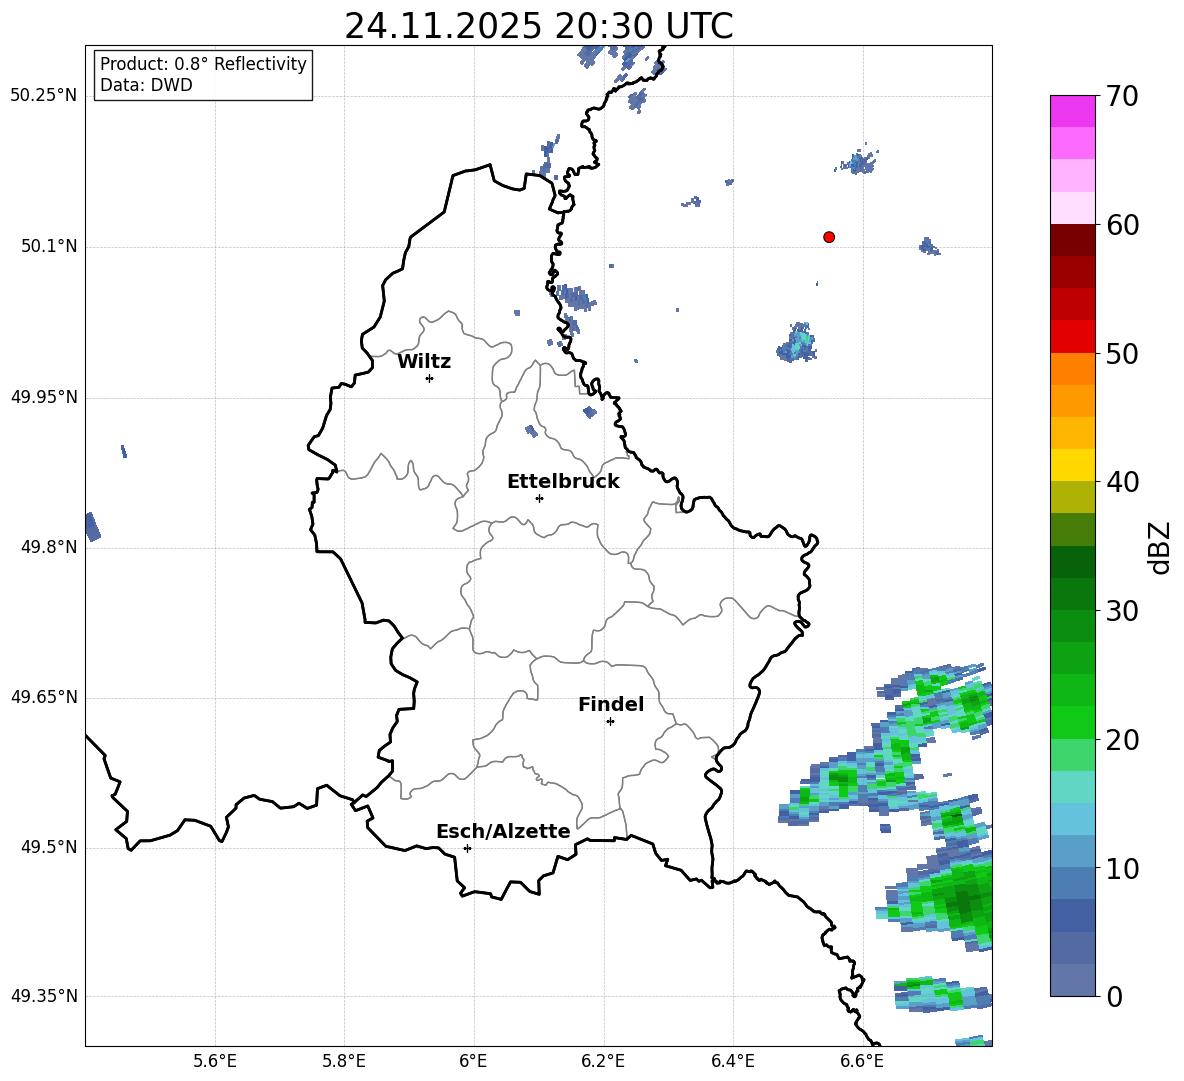Click the magenta top colorbar segment

click(1072, 111)
